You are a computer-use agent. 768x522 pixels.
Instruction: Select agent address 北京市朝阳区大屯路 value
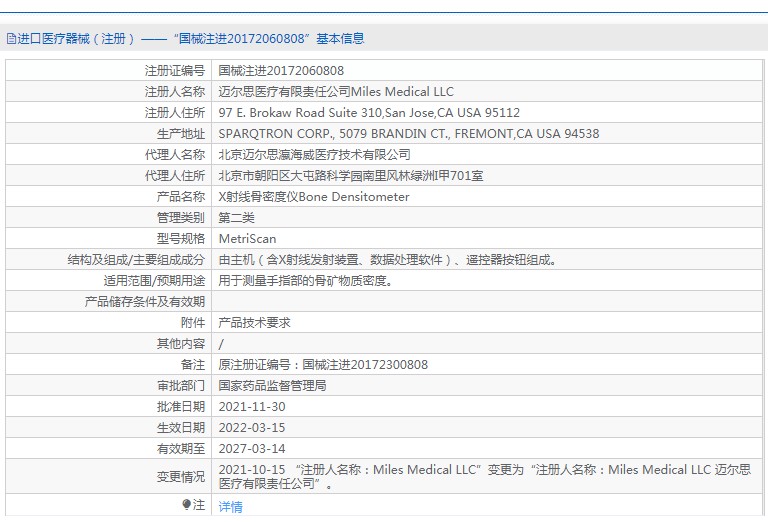click(x=351, y=176)
